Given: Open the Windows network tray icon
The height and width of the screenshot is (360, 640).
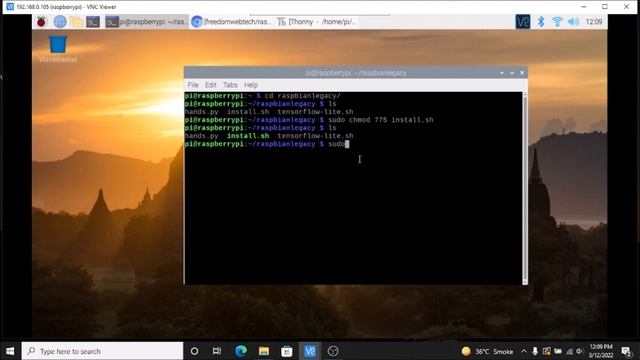Looking at the screenshot, I should pyautogui.click(x=569, y=351).
